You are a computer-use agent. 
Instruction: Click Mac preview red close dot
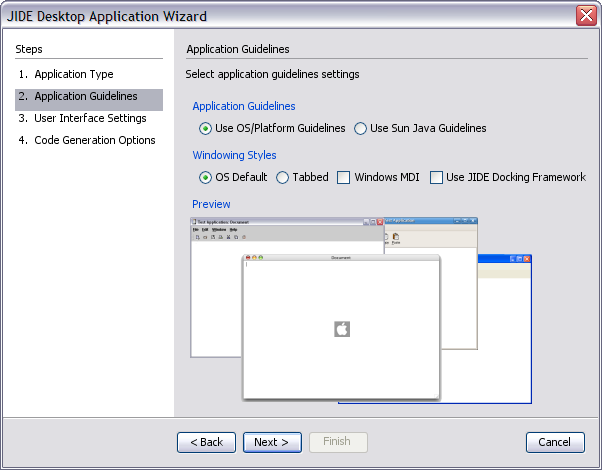point(248,258)
